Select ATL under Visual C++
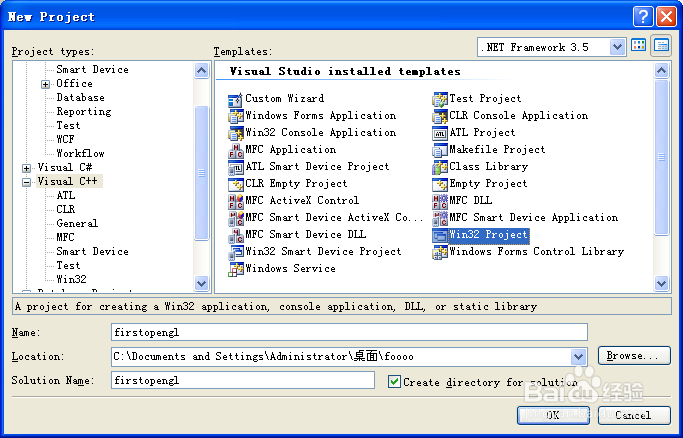Viewport: 683px width, 438px height. [x=66, y=195]
